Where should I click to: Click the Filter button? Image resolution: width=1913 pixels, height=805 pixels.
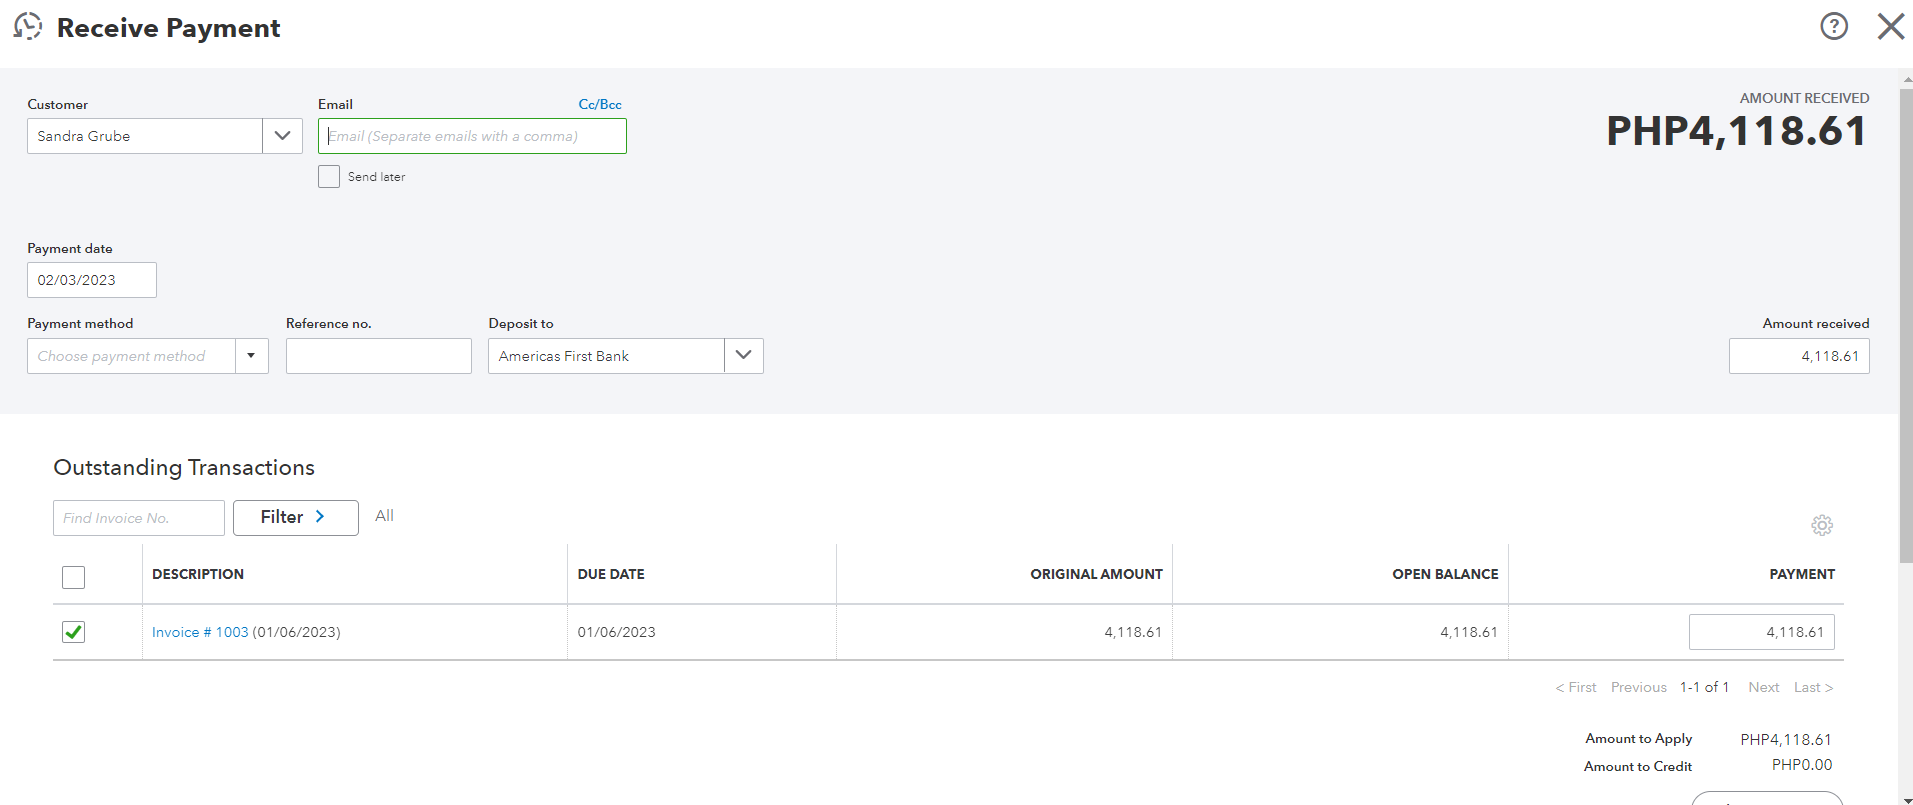tap(295, 517)
